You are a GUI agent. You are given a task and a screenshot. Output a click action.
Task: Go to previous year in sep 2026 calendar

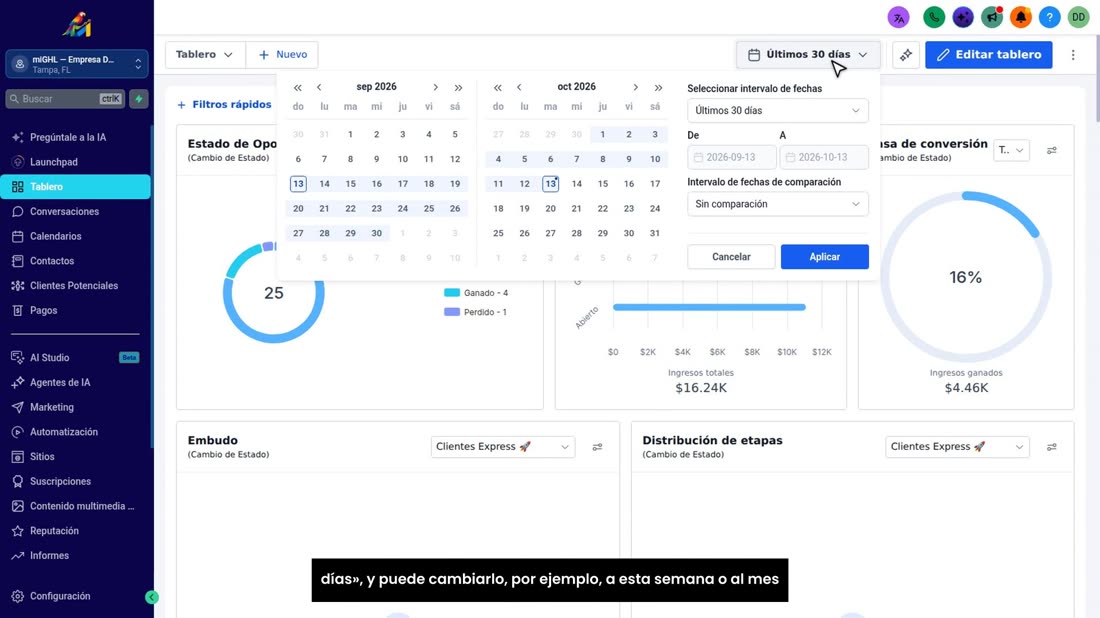point(297,88)
